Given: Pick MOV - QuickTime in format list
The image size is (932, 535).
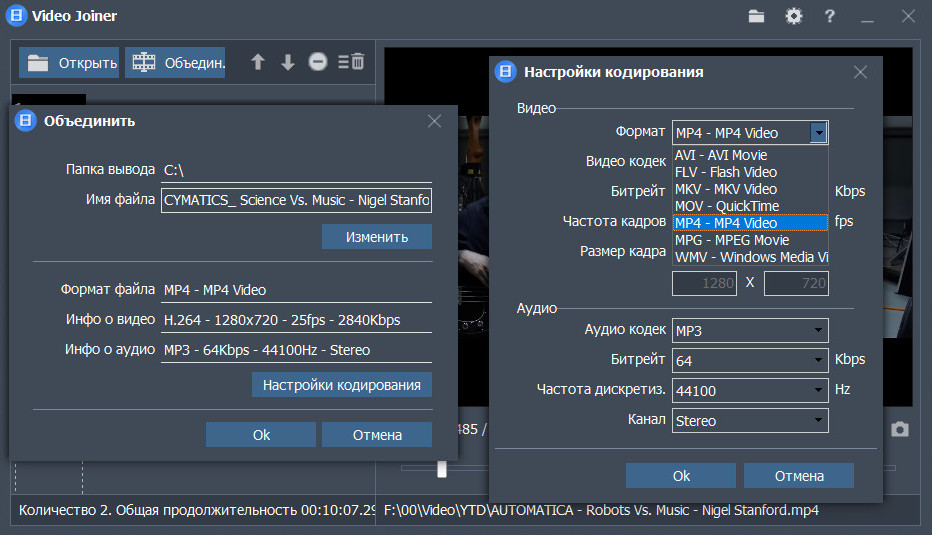Looking at the screenshot, I should pos(727,206).
